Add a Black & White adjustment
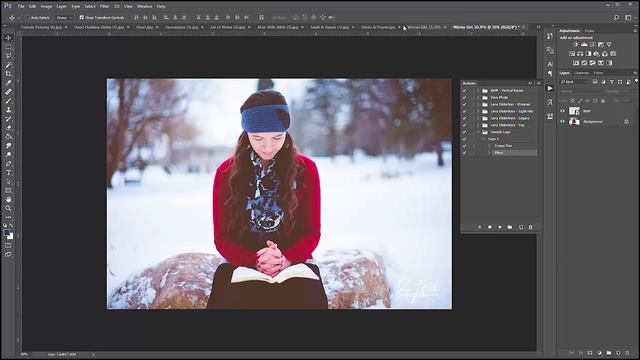Screen dimensions: 640x360 (588, 54)
